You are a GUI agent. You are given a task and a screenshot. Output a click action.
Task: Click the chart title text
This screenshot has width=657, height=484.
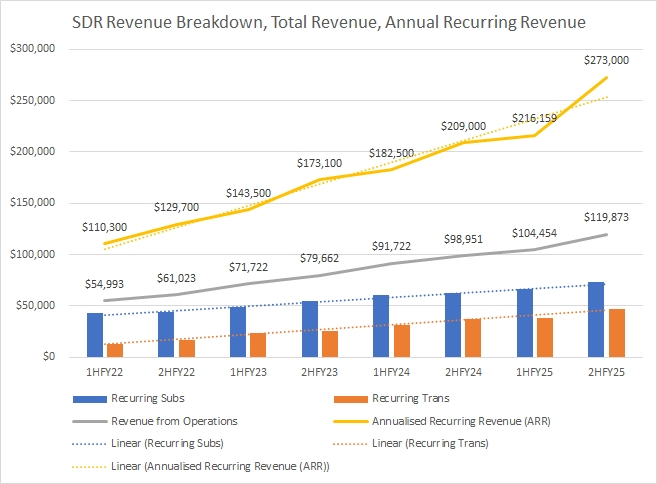coord(329,20)
